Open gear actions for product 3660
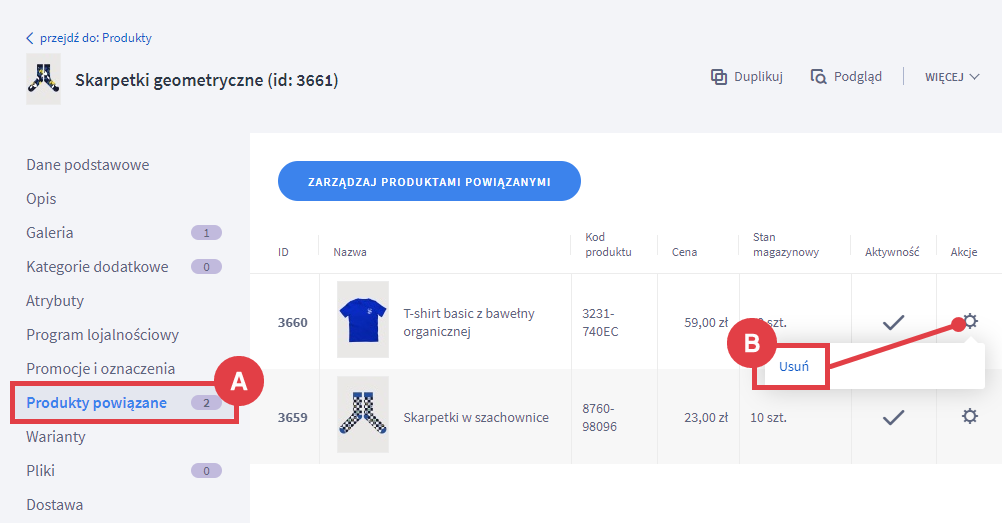The image size is (1002, 523). point(969,322)
